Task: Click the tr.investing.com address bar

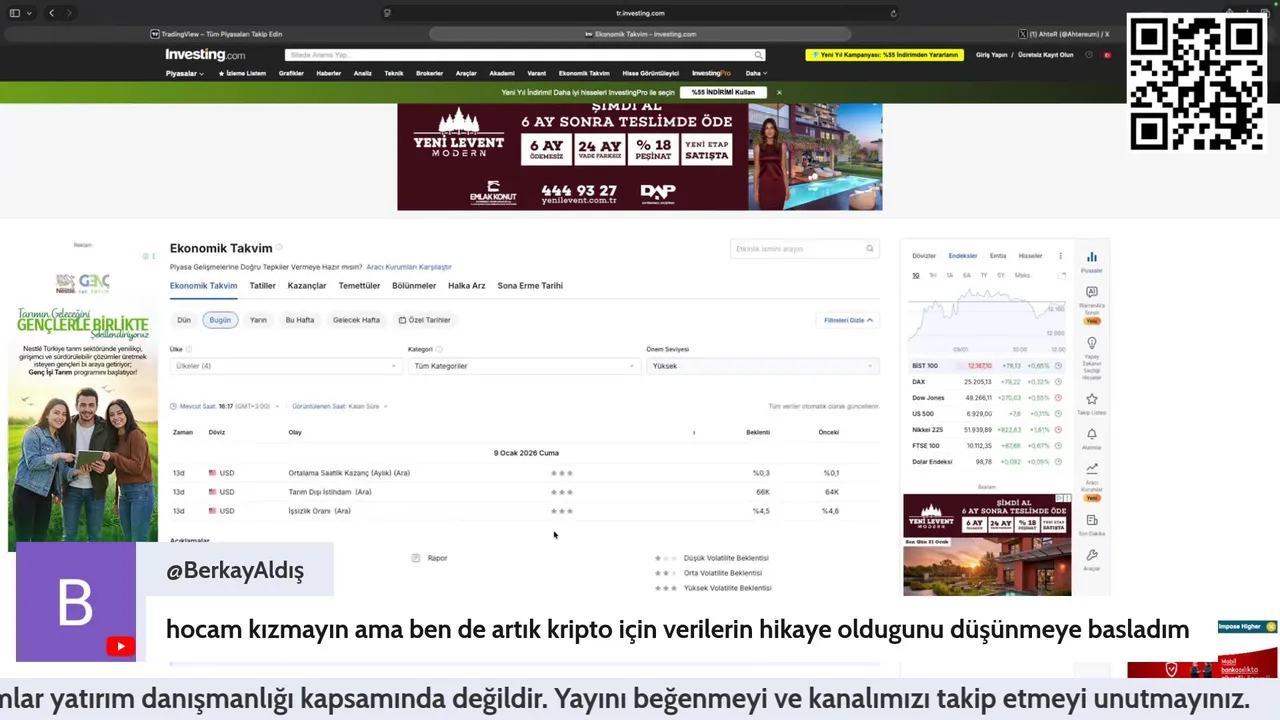Action: pyautogui.click(x=640, y=13)
